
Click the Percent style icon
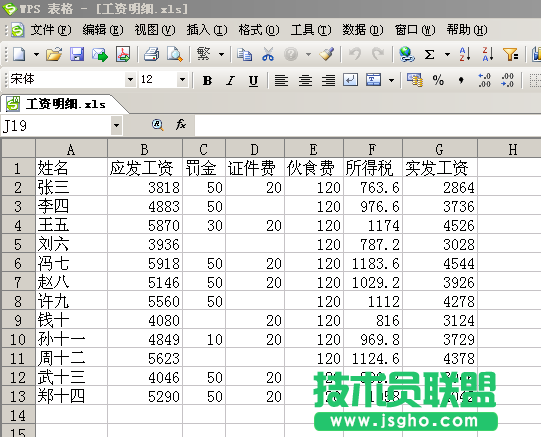(438, 80)
